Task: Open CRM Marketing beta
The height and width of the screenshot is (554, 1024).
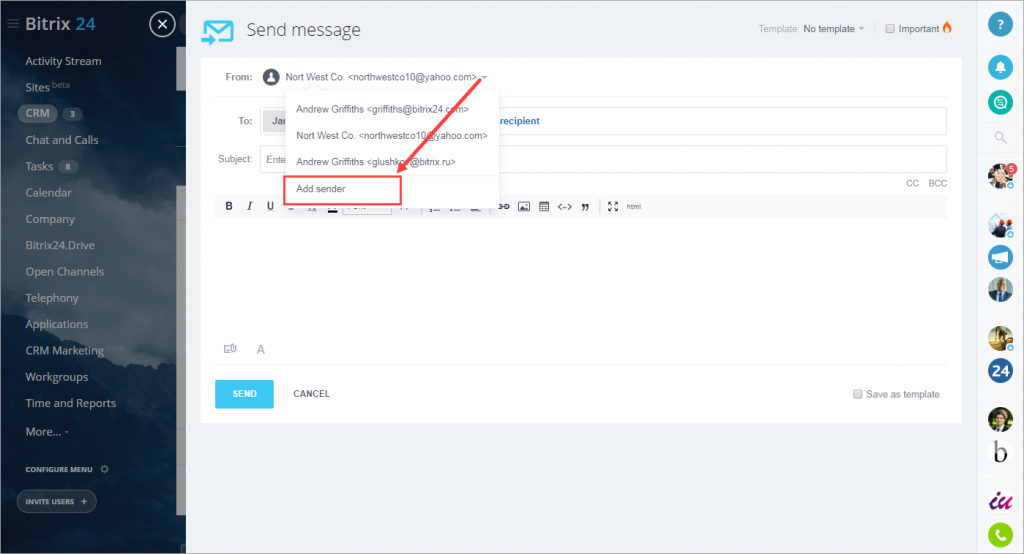Action: 74,350
